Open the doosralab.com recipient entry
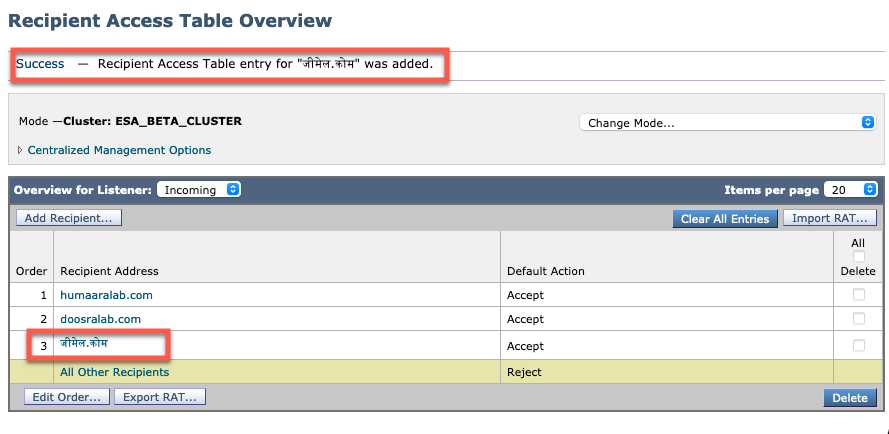 click(x=100, y=319)
